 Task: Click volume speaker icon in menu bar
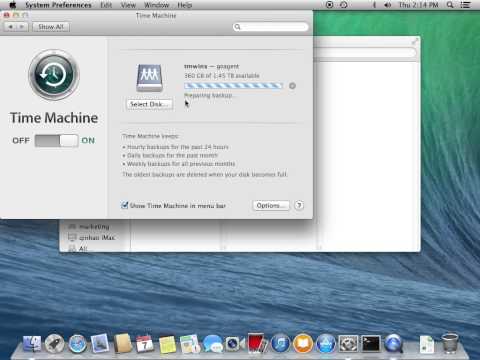tap(387, 5)
